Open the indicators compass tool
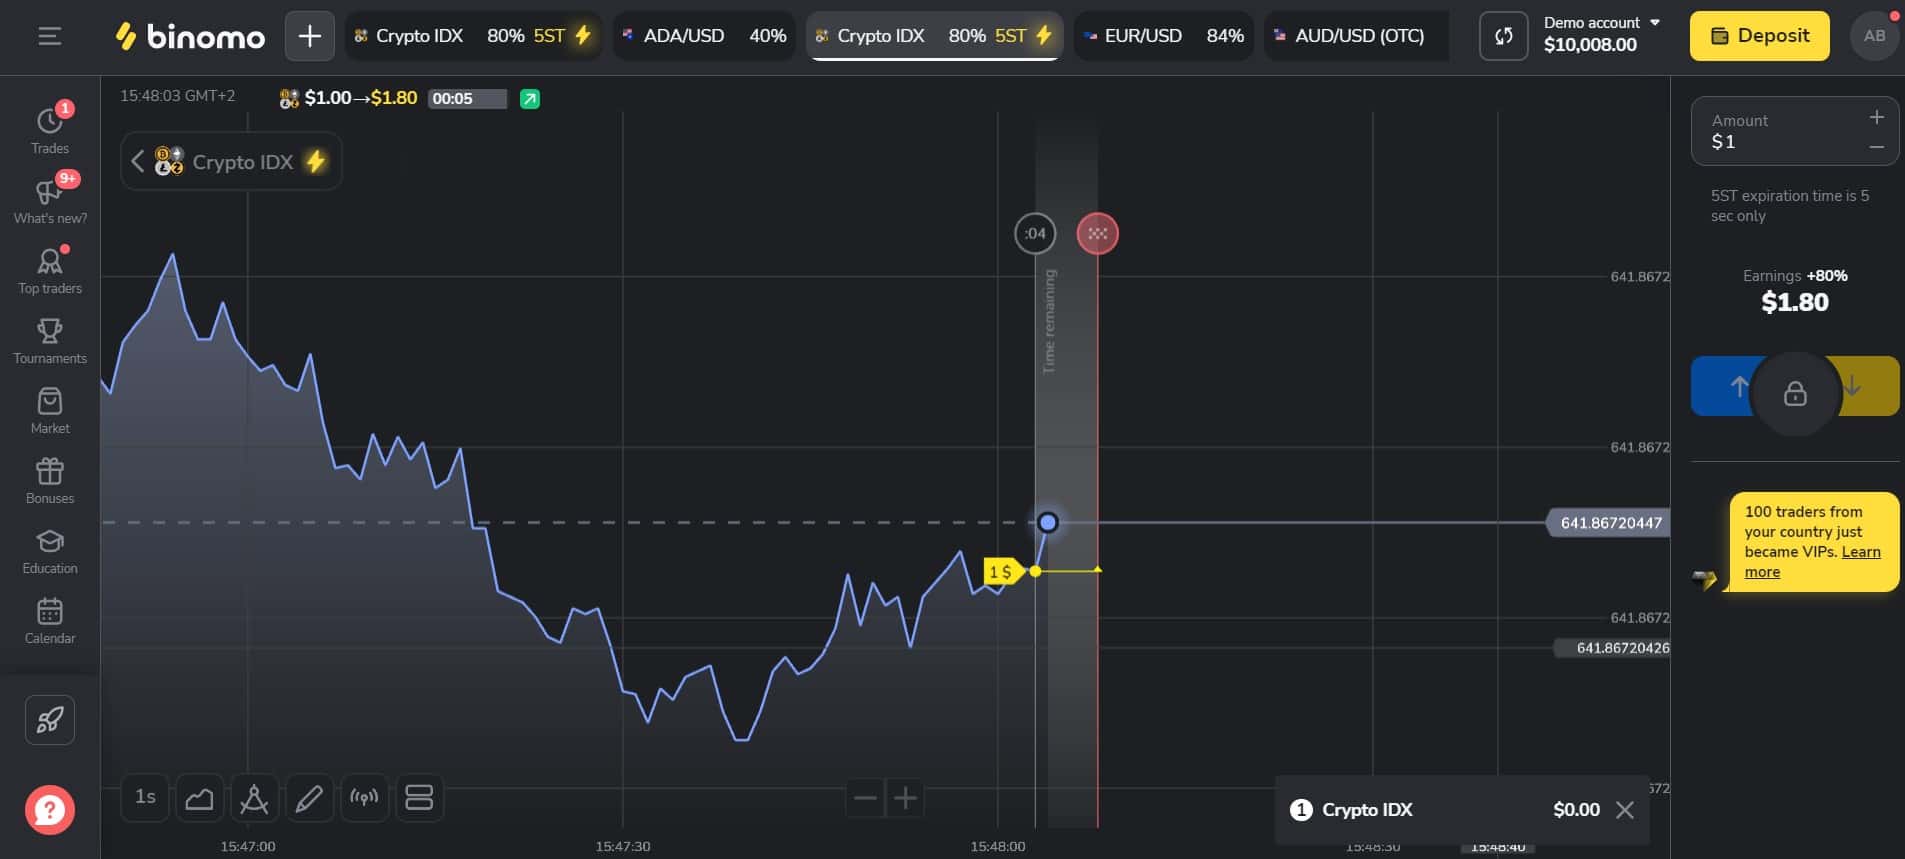This screenshot has width=1905, height=859. tap(254, 798)
